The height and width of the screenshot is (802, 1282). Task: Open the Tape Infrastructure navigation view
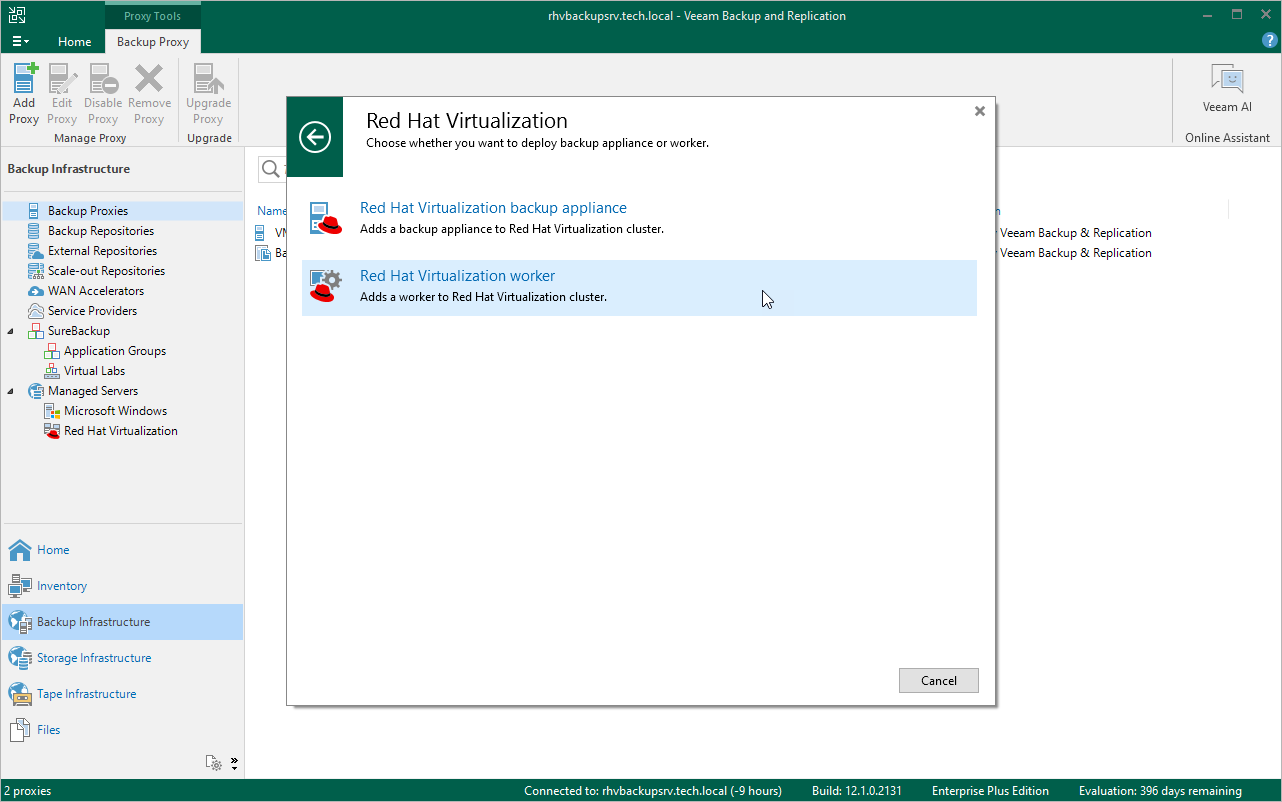122,694
